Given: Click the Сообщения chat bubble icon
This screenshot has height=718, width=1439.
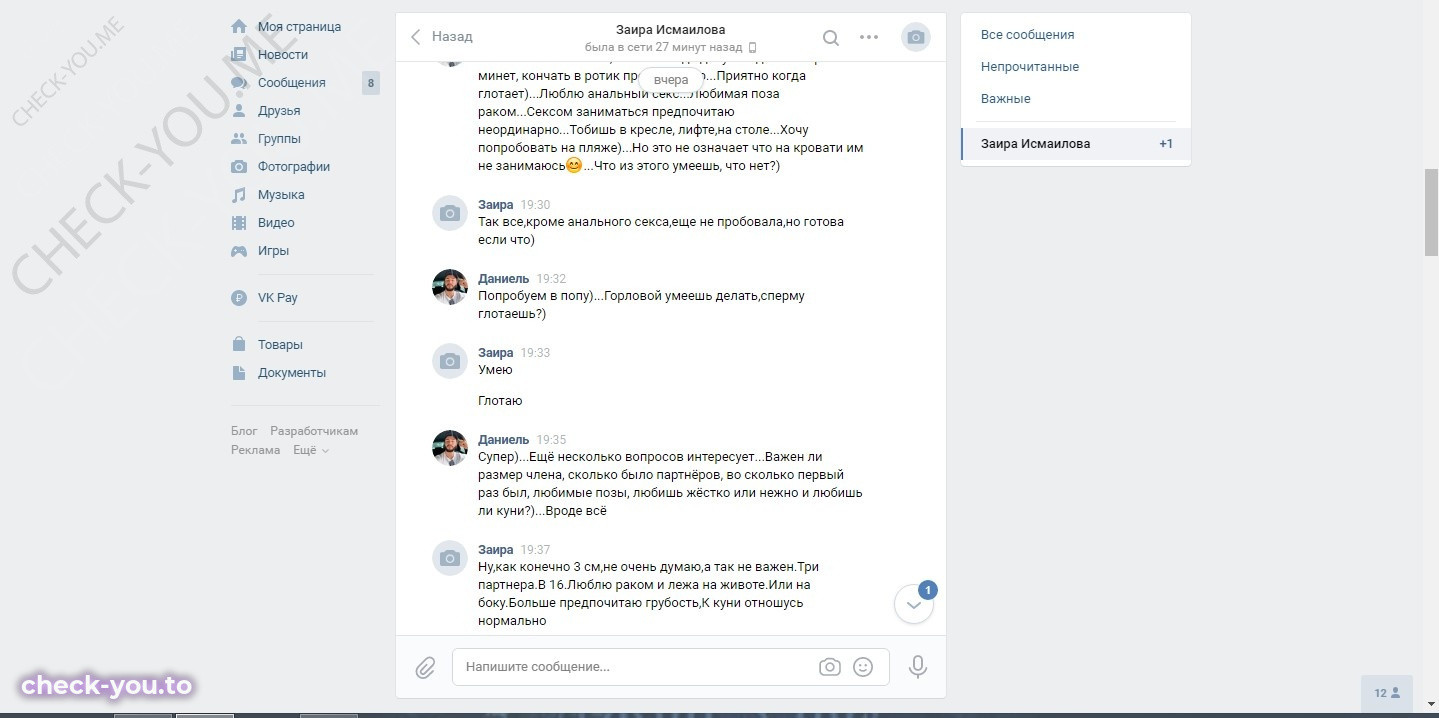Looking at the screenshot, I should click(x=239, y=83).
